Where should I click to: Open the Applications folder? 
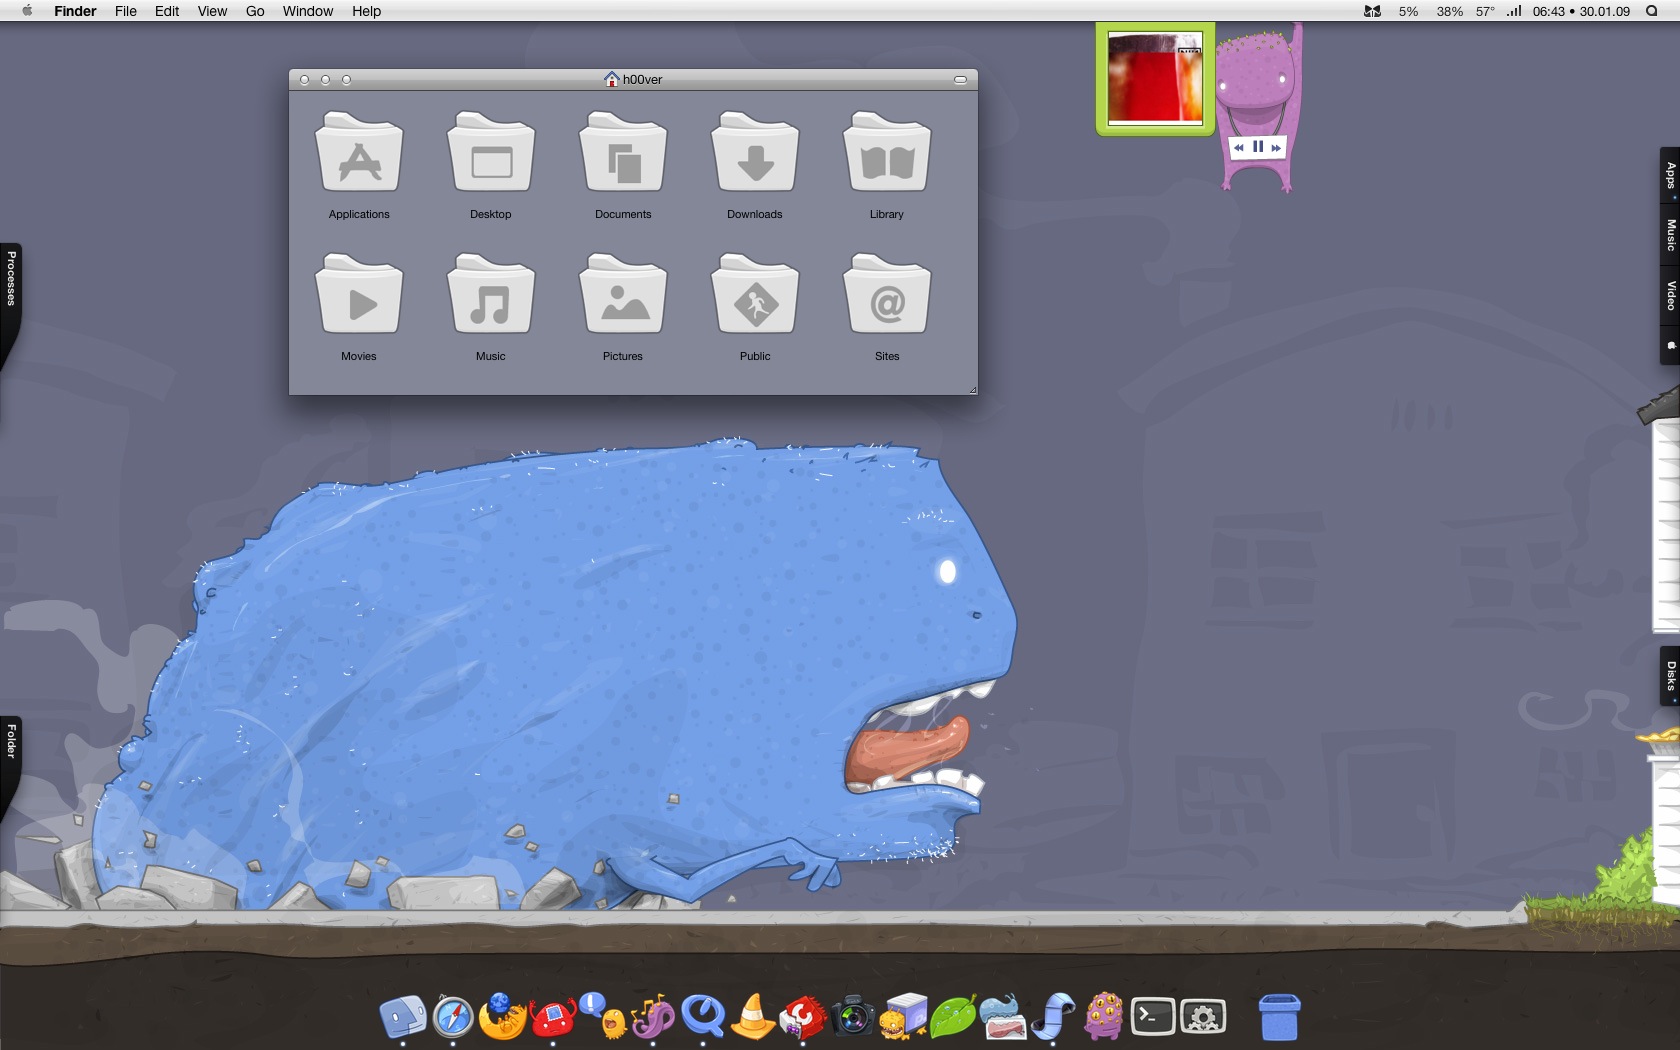click(x=359, y=153)
